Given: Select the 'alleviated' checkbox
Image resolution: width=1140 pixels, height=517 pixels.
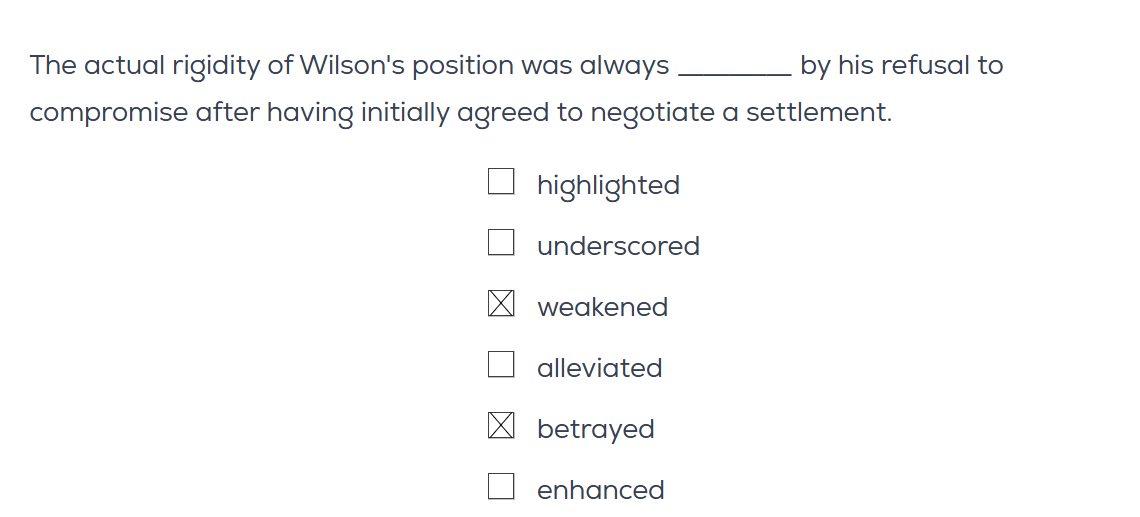Looking at the screenshot, I should [501, 364].
